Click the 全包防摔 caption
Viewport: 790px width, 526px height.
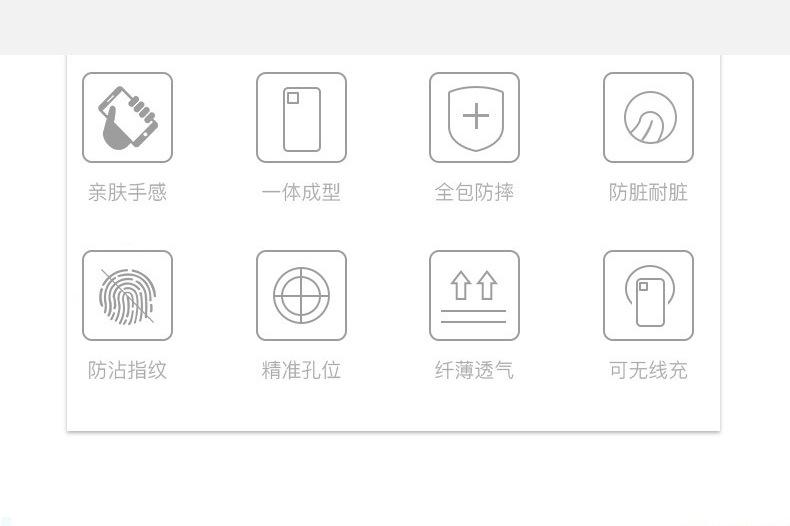tap(475, 192)
